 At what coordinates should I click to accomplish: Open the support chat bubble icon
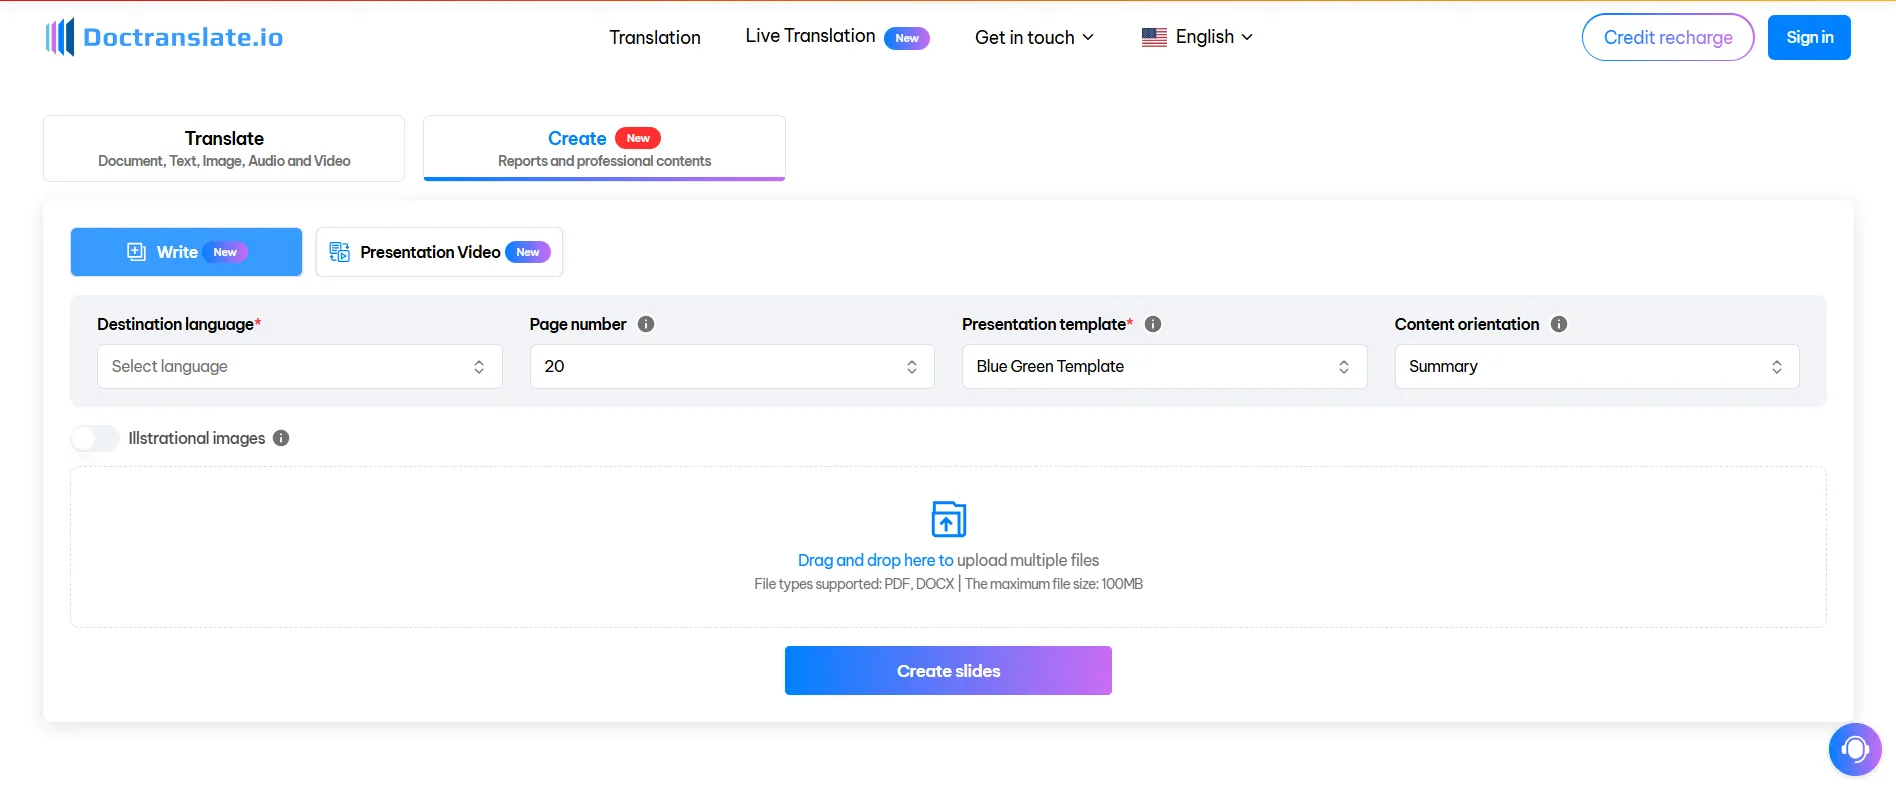pyautogui.click(x=1855, y=749)
